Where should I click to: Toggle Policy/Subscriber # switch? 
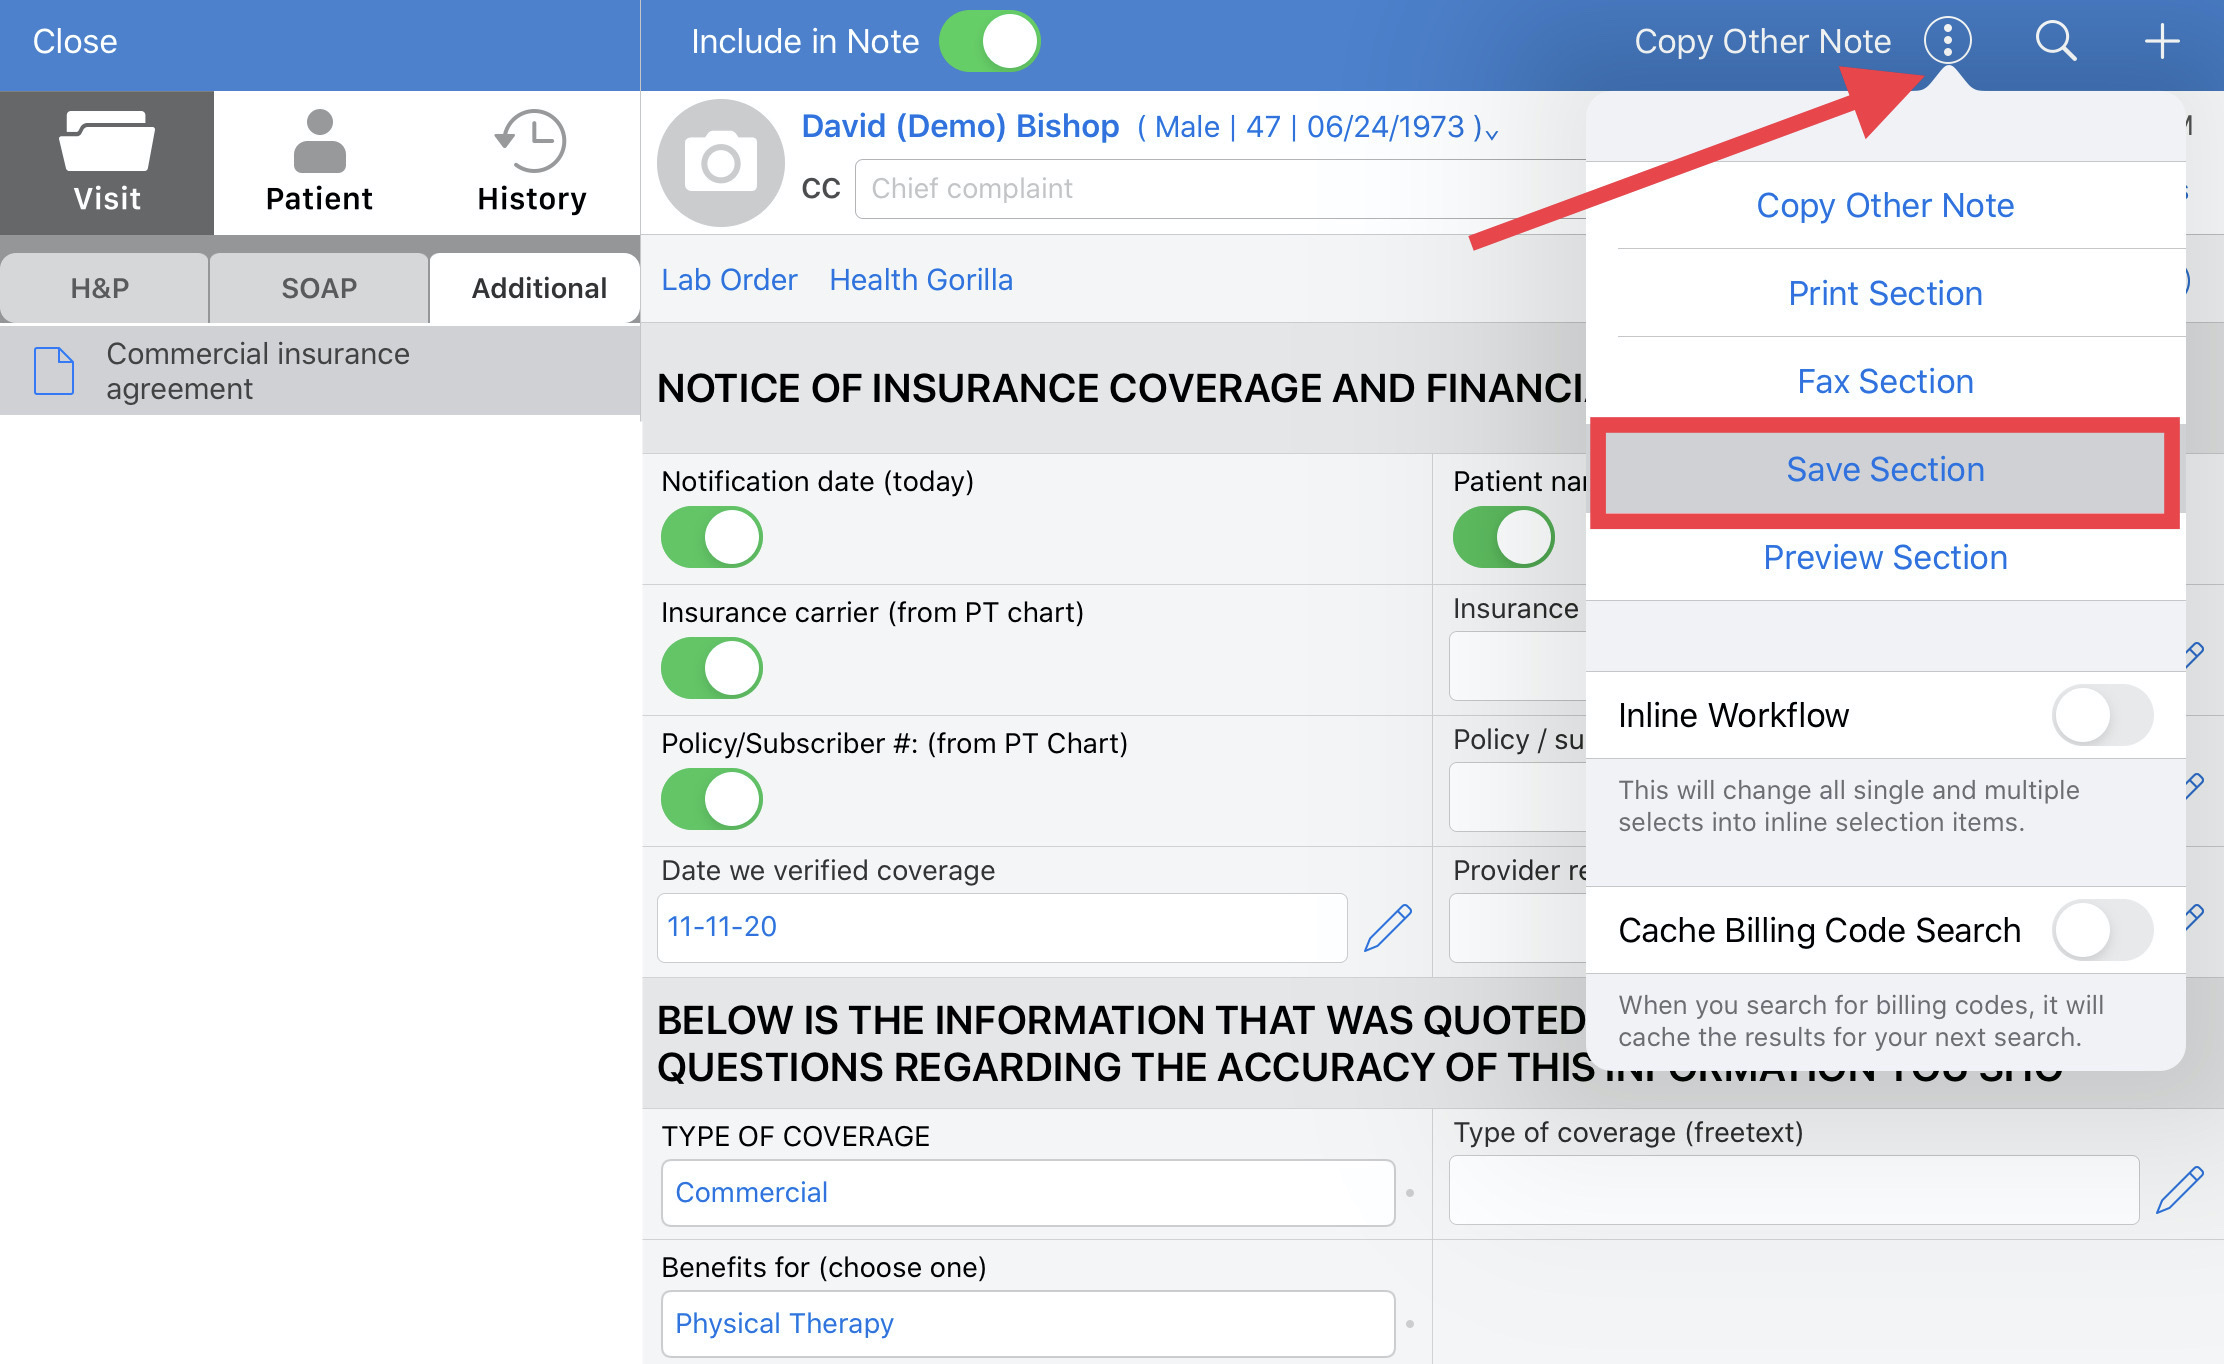pos(712,799)
